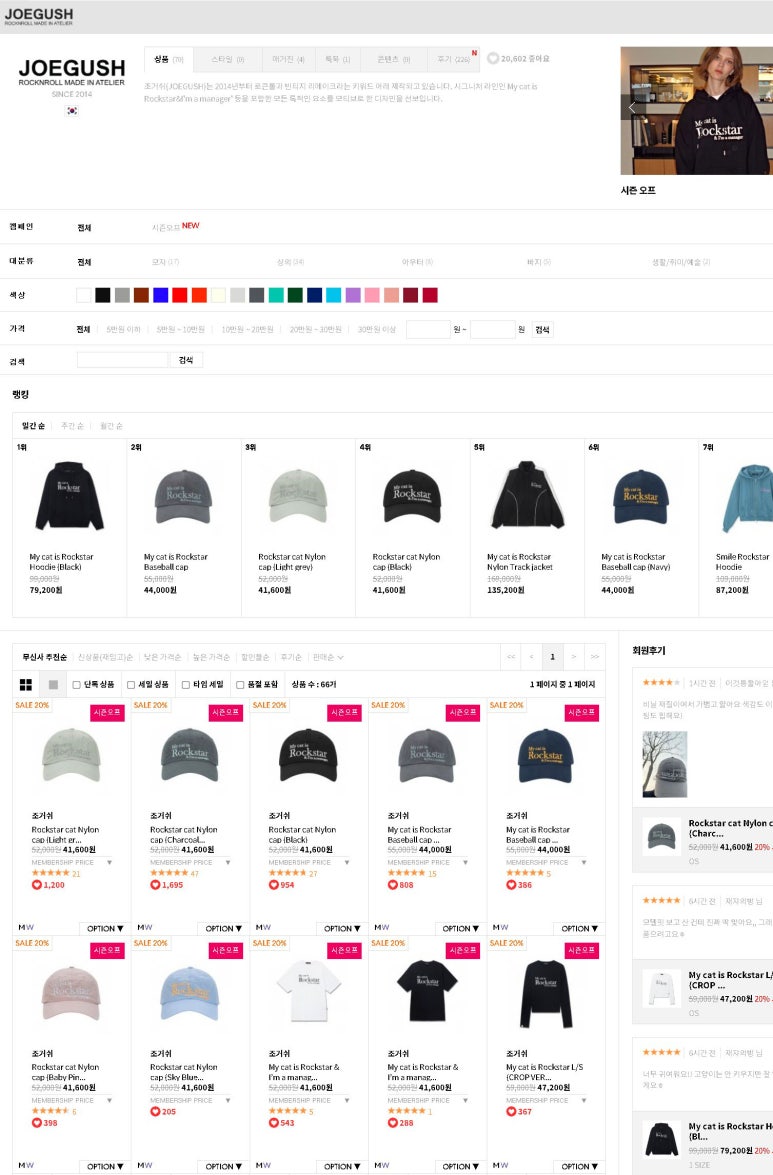Screen dimensions: 773x1175
Task: Click the keyword search input field
Action: pyautogui.click(x=122, y=360)
